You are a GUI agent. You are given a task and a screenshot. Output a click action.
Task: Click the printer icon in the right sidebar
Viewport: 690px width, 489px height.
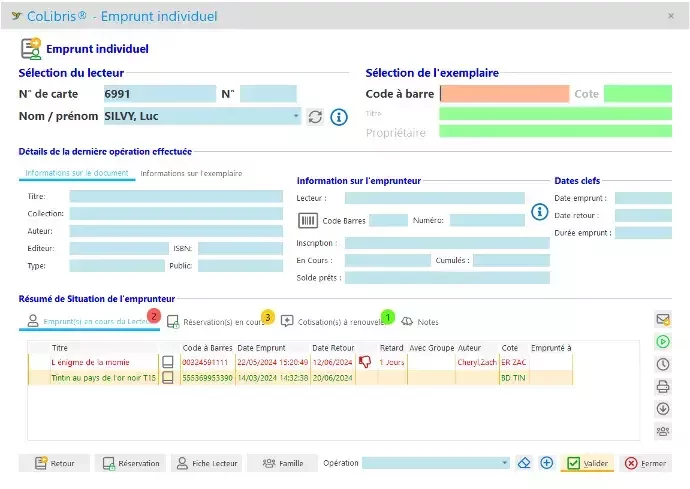[662, 386]
